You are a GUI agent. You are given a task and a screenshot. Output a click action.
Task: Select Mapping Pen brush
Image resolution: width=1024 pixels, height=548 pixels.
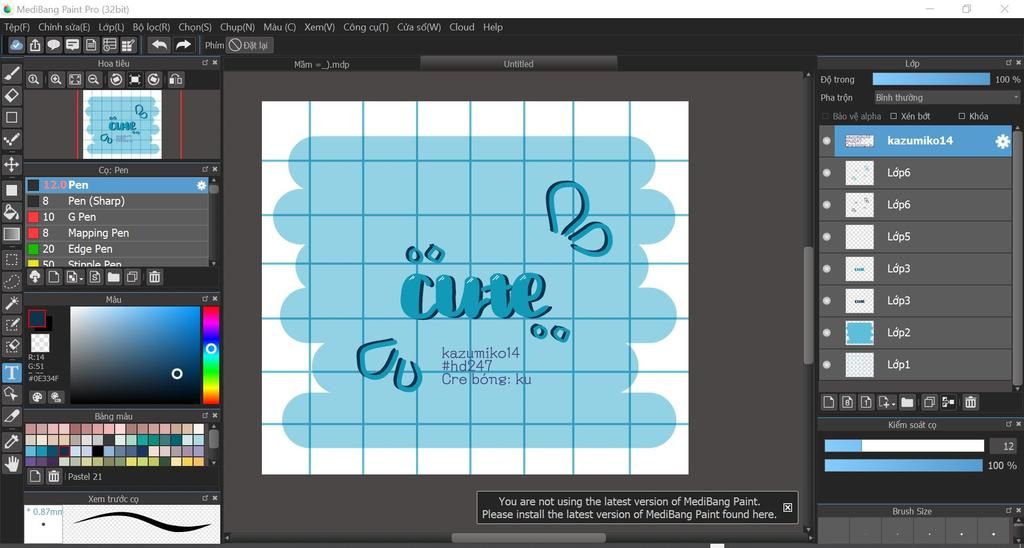pyautogui.click(x=117, y=233)
